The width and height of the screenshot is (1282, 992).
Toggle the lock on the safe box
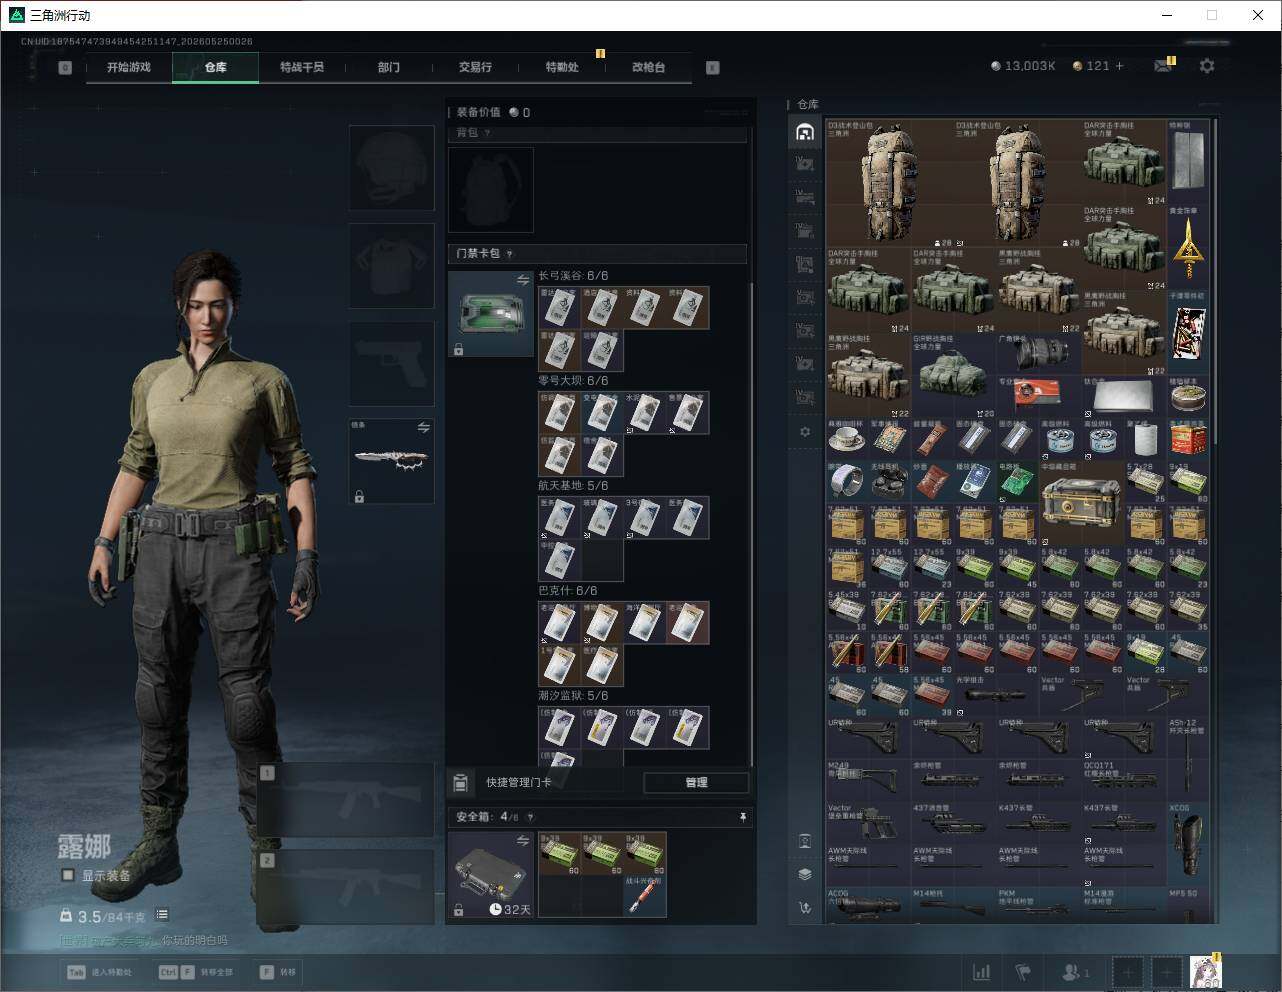tap(458, 910)
